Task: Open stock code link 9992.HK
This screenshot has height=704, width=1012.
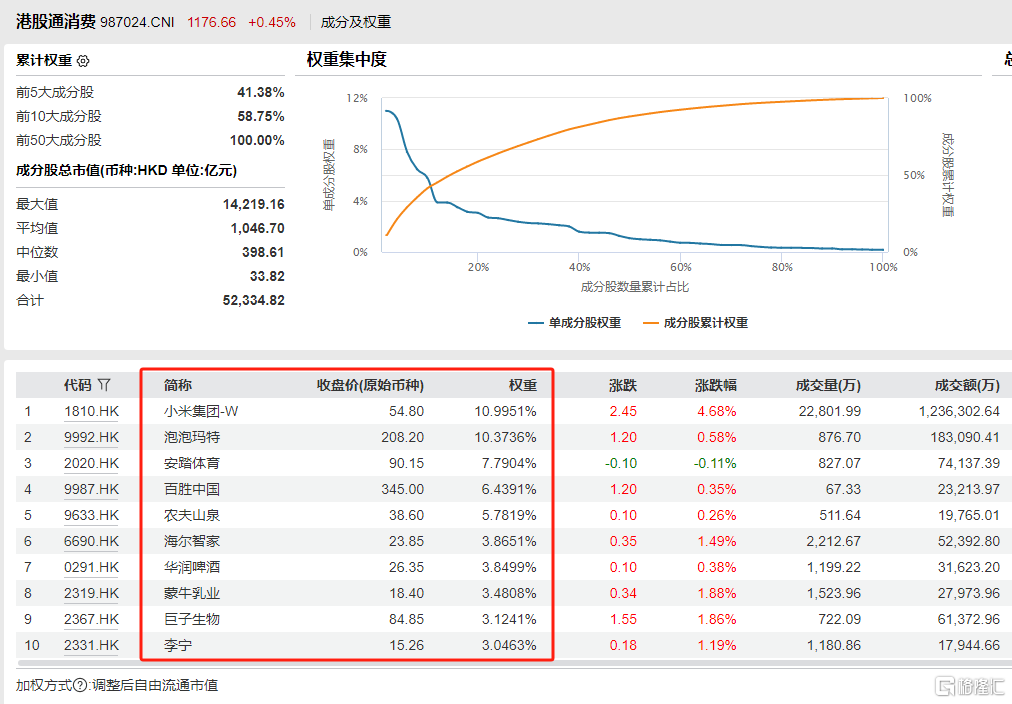Action: (91, 437)
